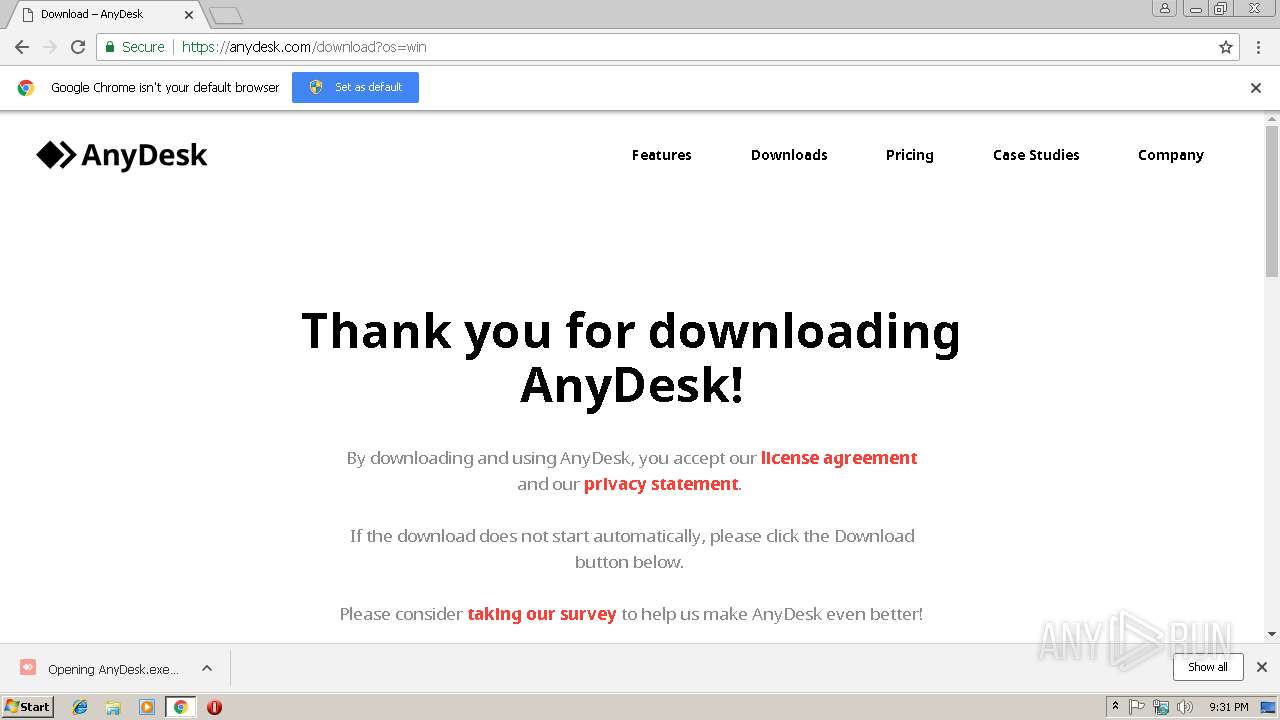Click the browser back arrow
This screenshot has width=1280, height=720.
point(22,47)
